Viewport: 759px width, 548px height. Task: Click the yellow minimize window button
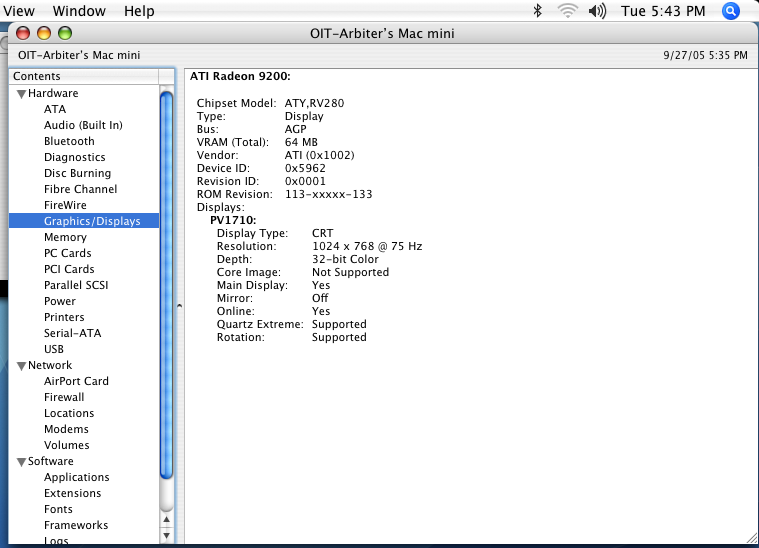(x=44, y=33)
